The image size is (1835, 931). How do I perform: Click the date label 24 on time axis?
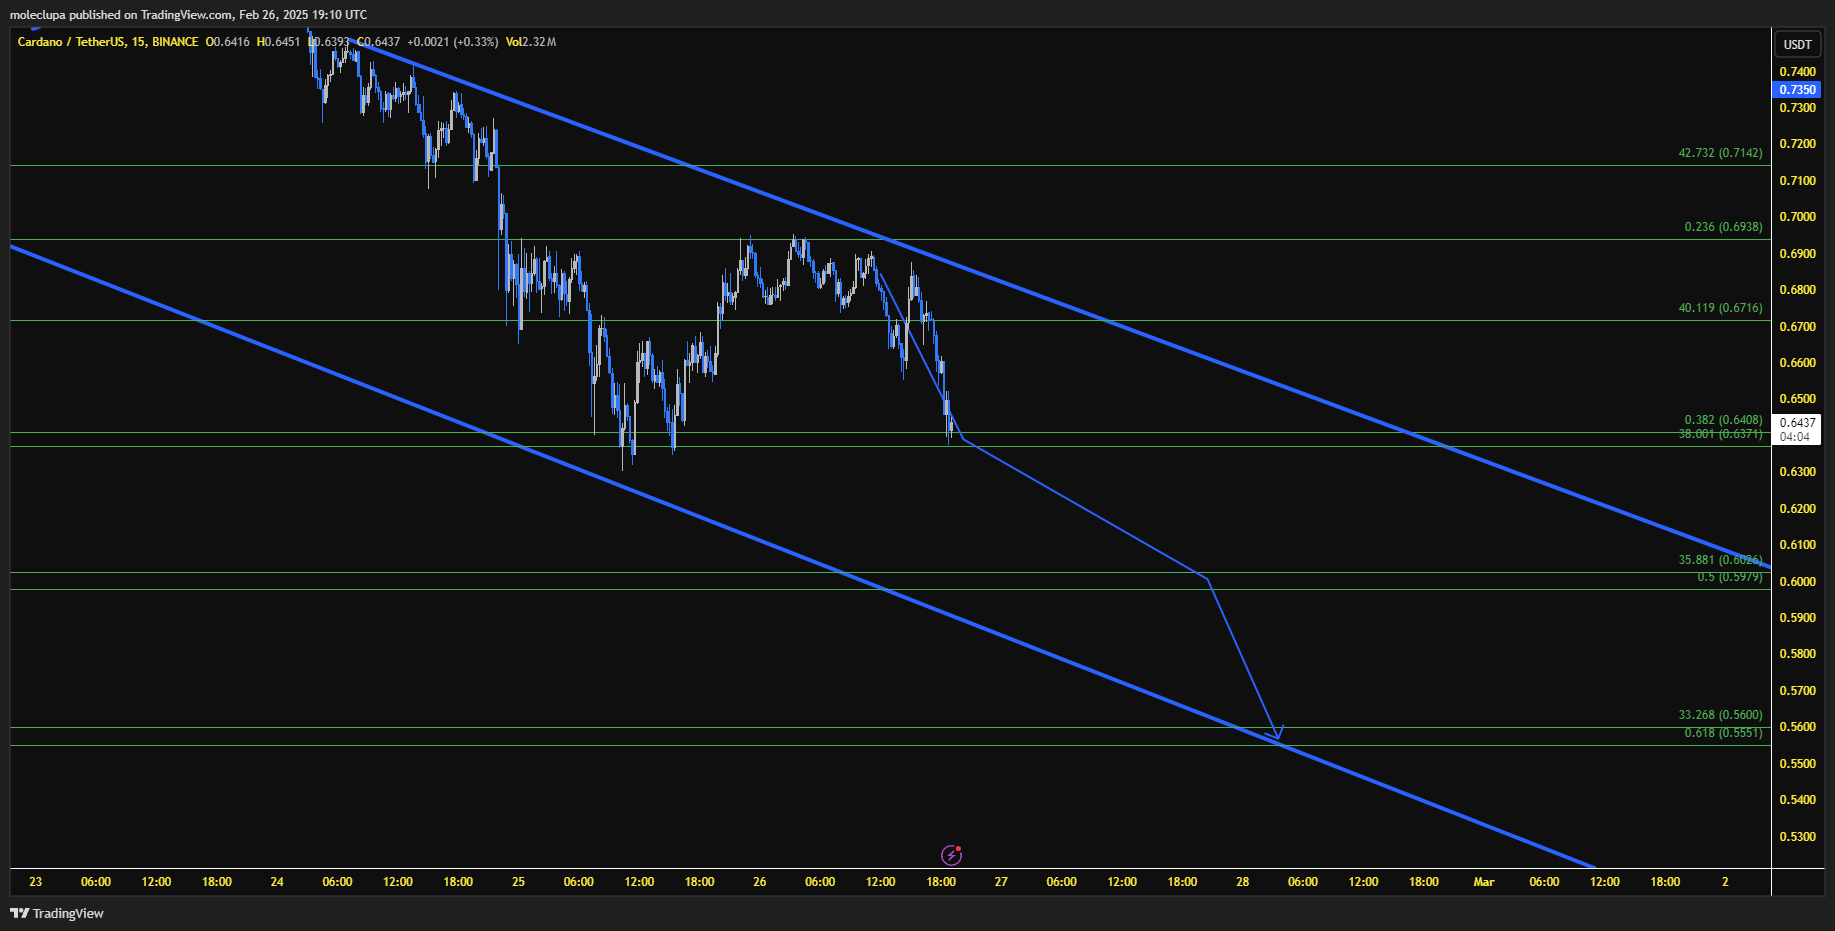277,882
